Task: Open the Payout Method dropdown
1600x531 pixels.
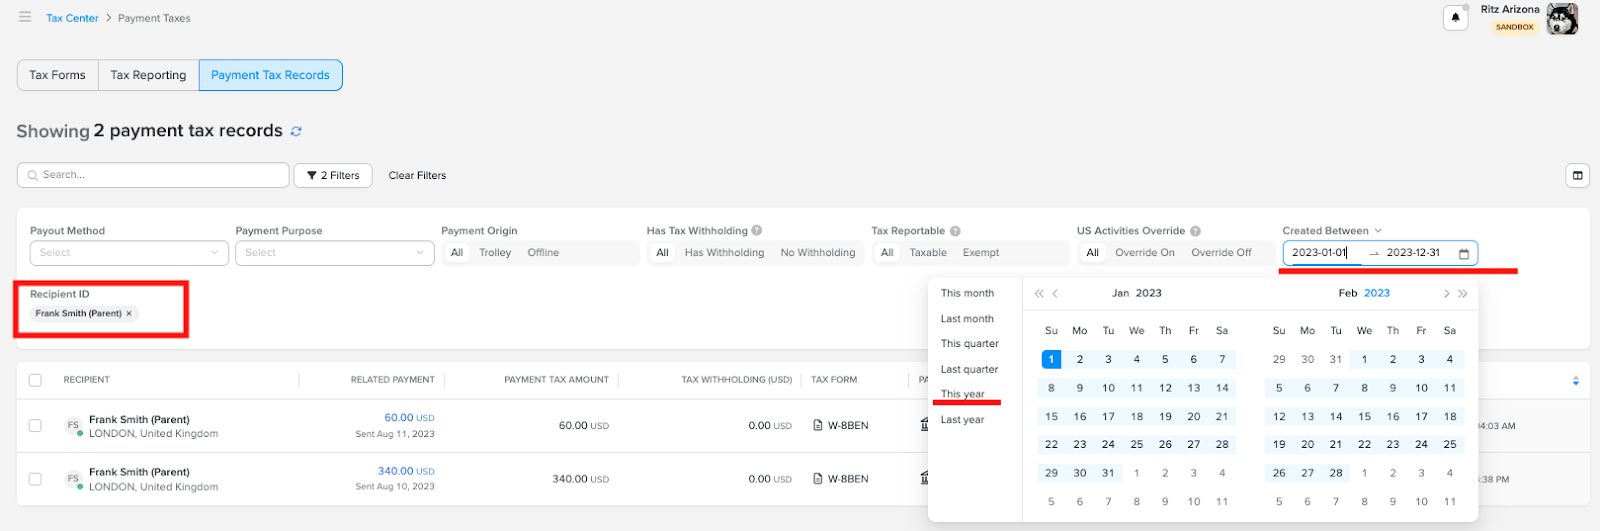Action: [x=129, y=253]
